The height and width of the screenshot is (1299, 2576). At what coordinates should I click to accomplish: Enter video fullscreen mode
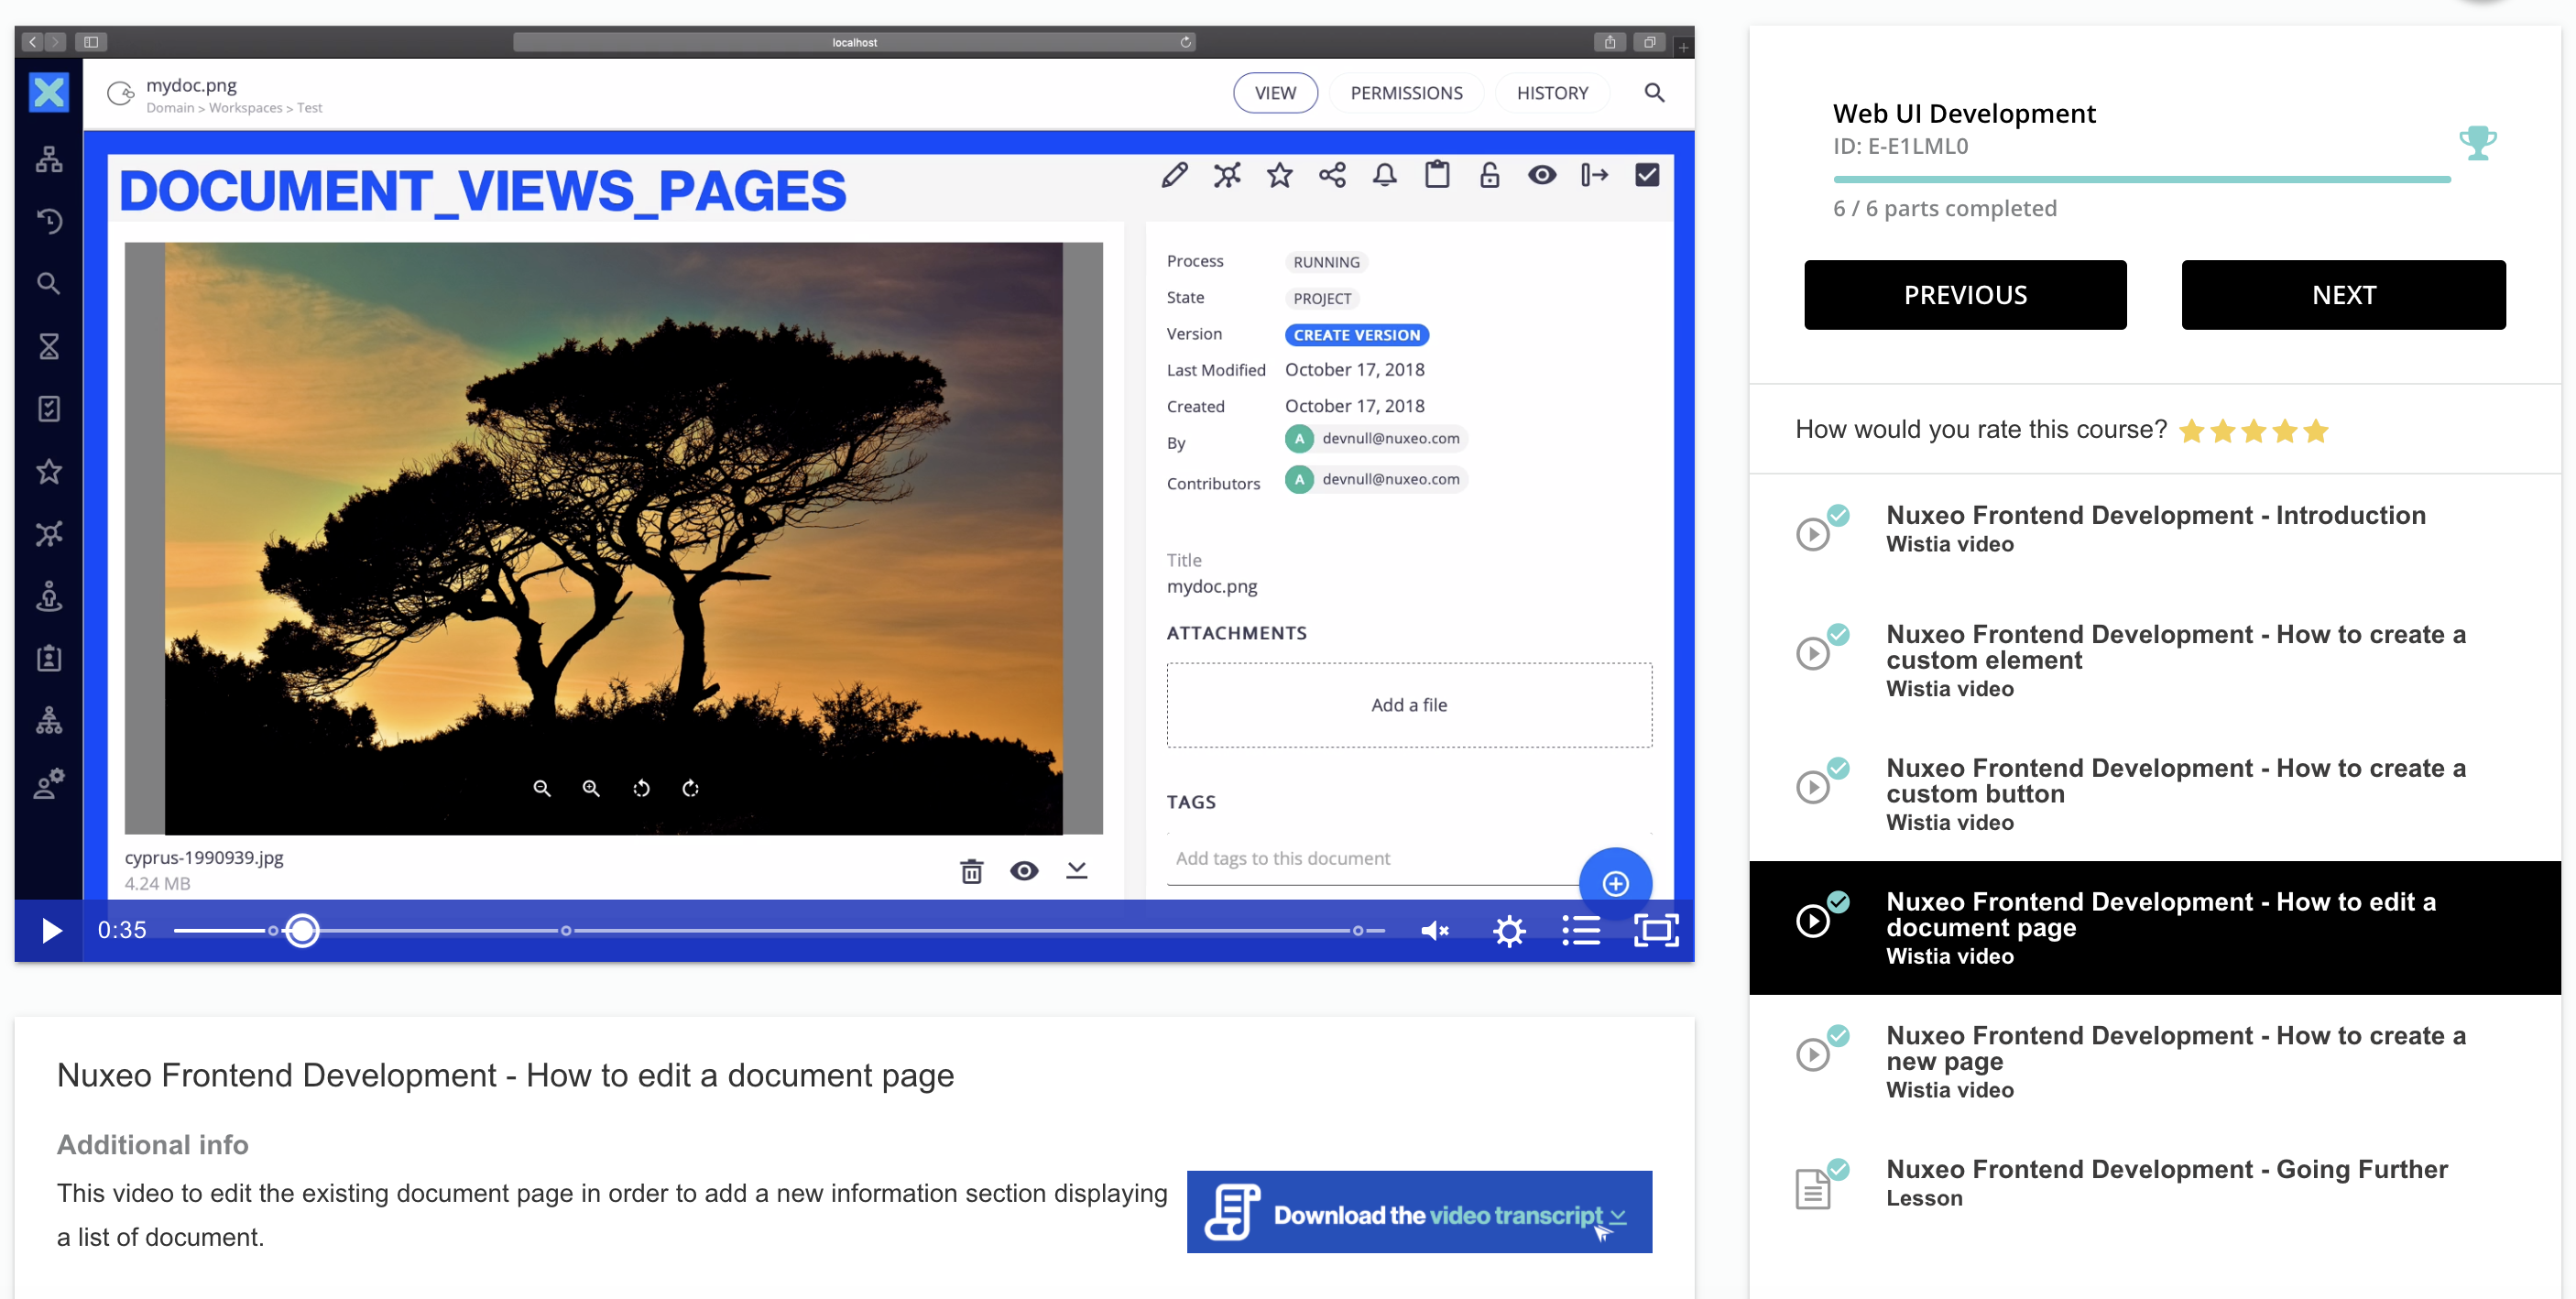(x=1656, y=931)
